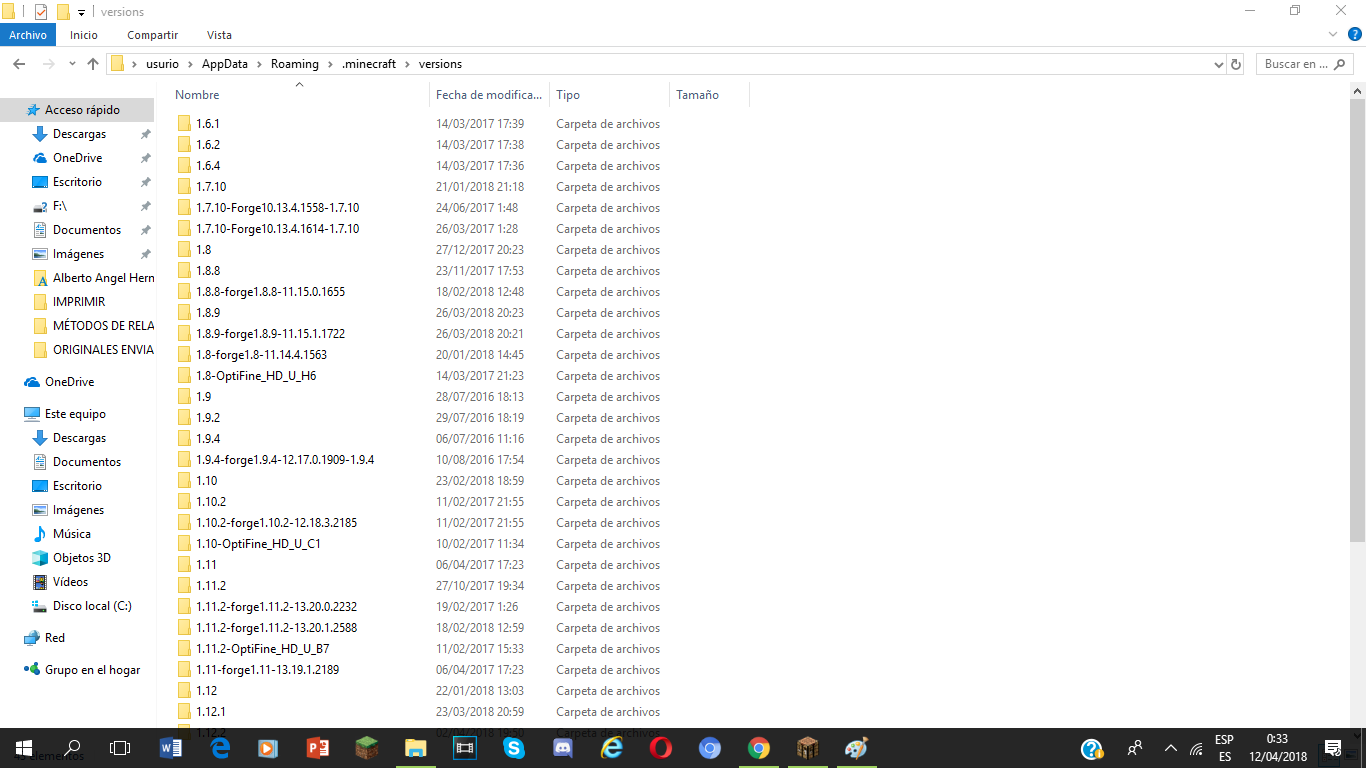This screenshot has height=768, width=1366.
Task: Select the 1.12.1 folder
Action: click(210, 712)
